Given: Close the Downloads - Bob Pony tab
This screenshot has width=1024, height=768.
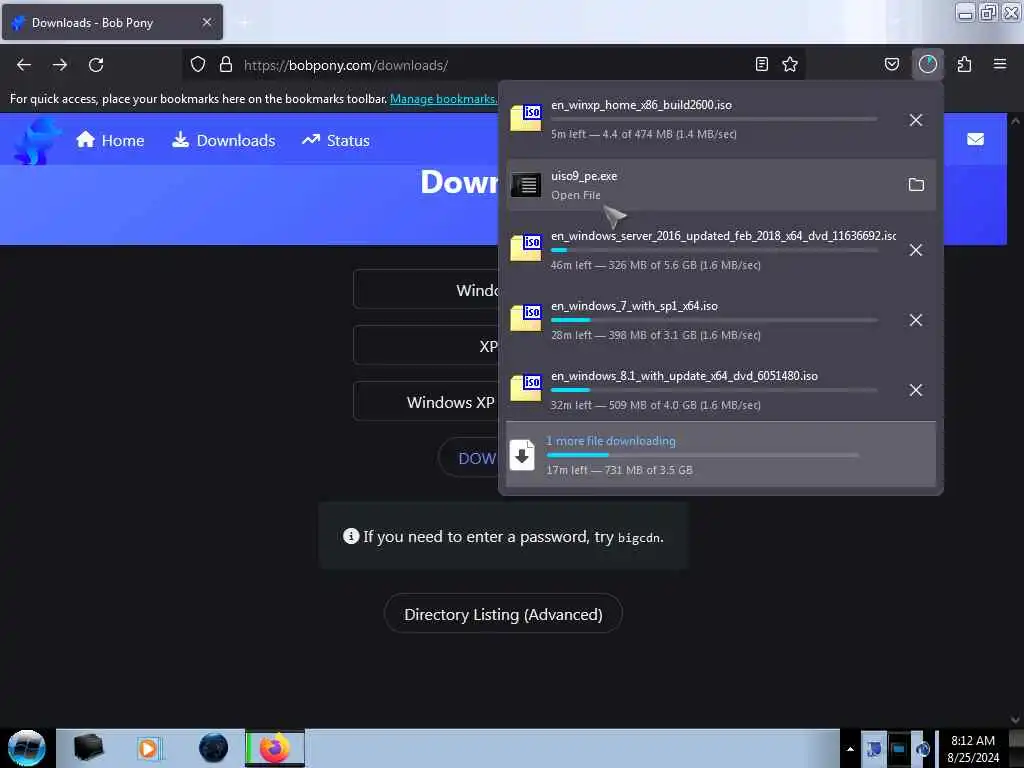Looking at the screenshot, I should (x=207, y=22).
